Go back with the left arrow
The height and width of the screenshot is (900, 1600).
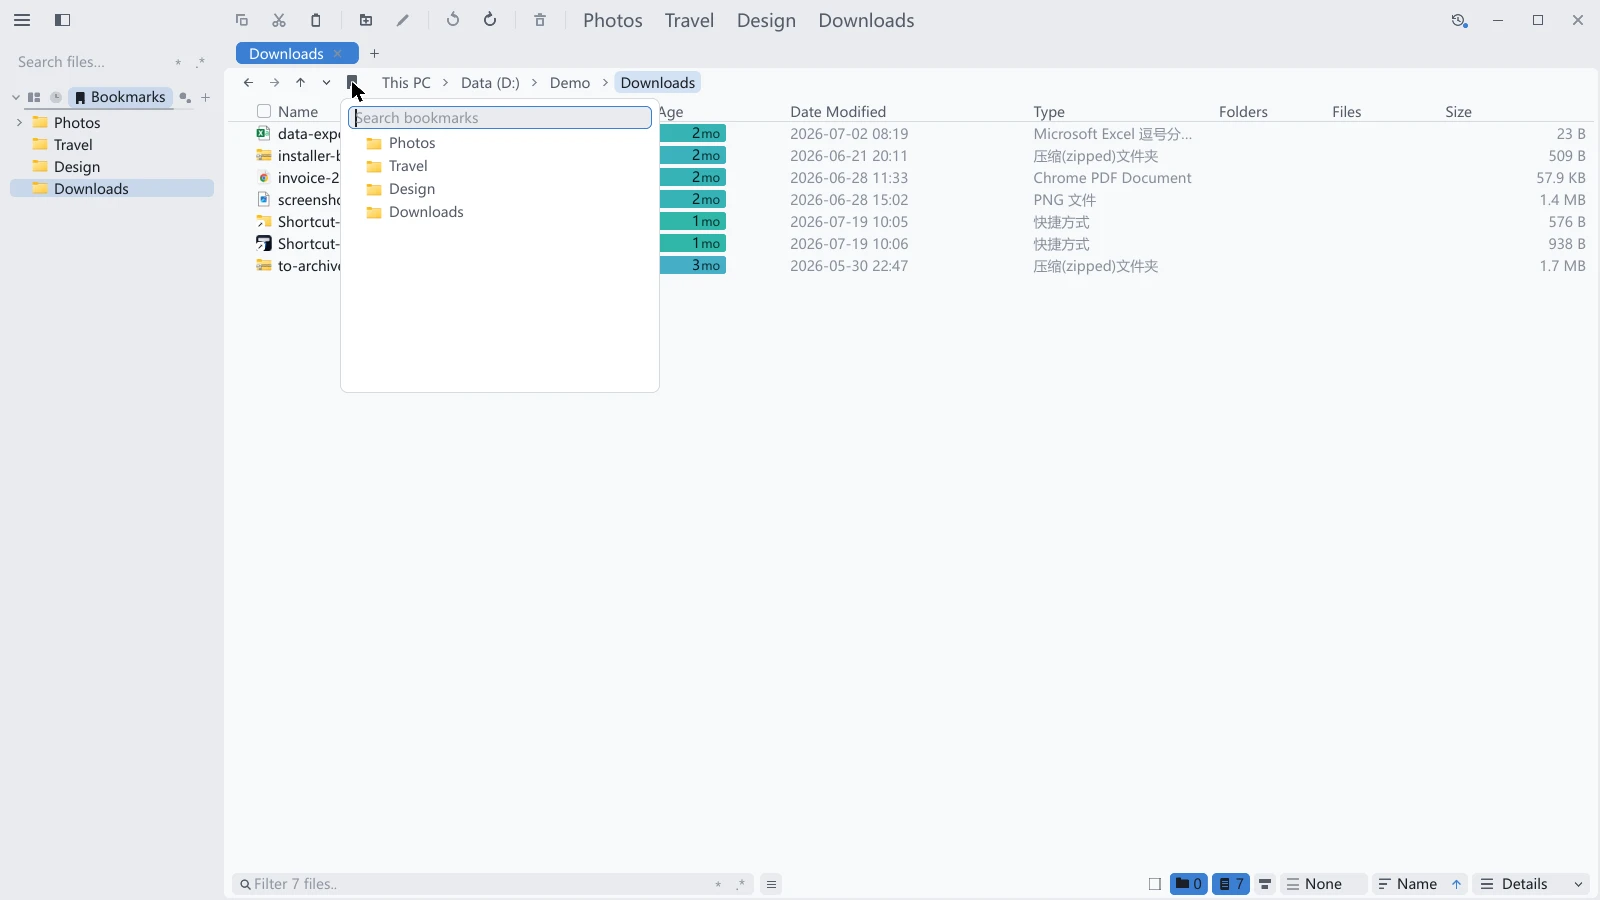(248, 83)
